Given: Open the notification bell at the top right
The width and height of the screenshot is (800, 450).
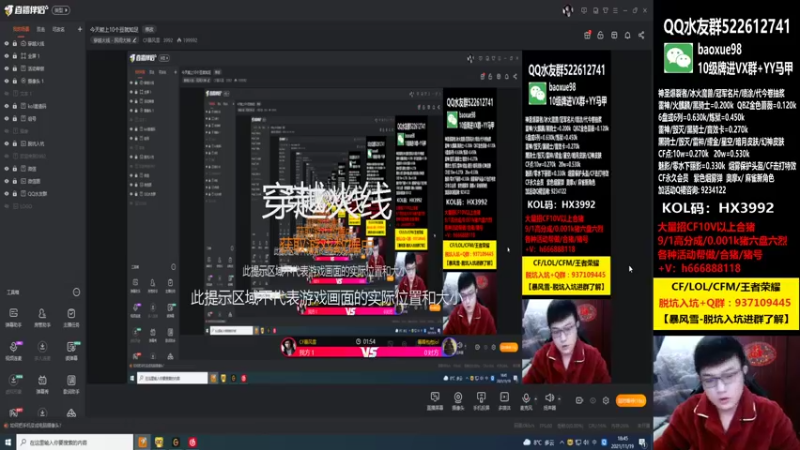Looking at the screenshot, I should pyautogui.click(x=628, y=35).
